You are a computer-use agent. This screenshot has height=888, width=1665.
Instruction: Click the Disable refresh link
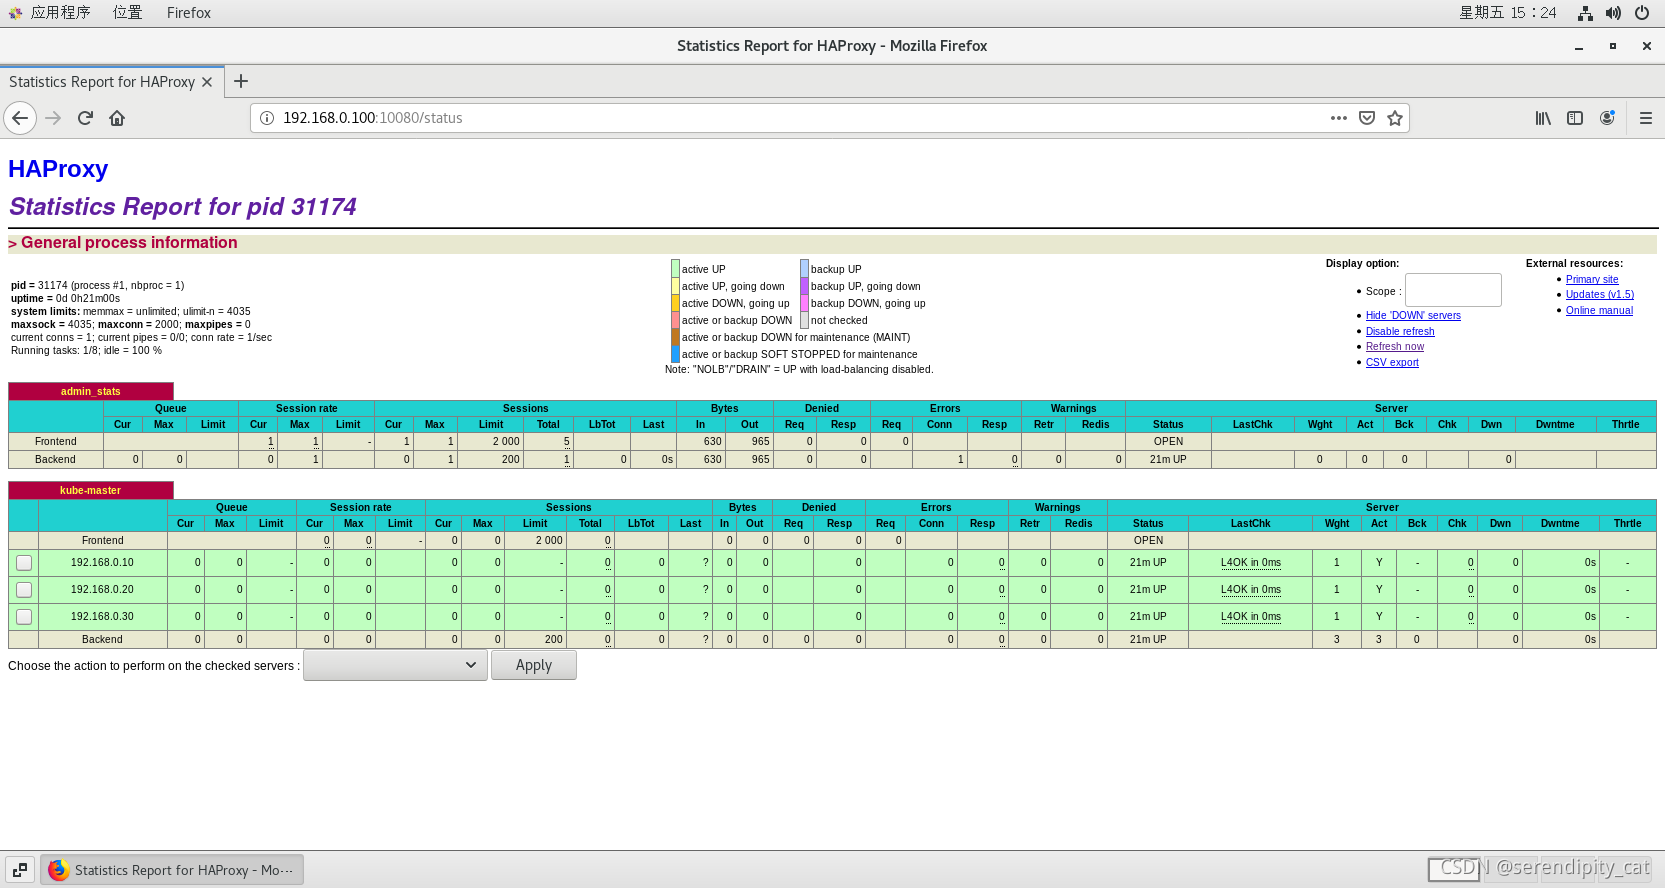point(1400,332)
